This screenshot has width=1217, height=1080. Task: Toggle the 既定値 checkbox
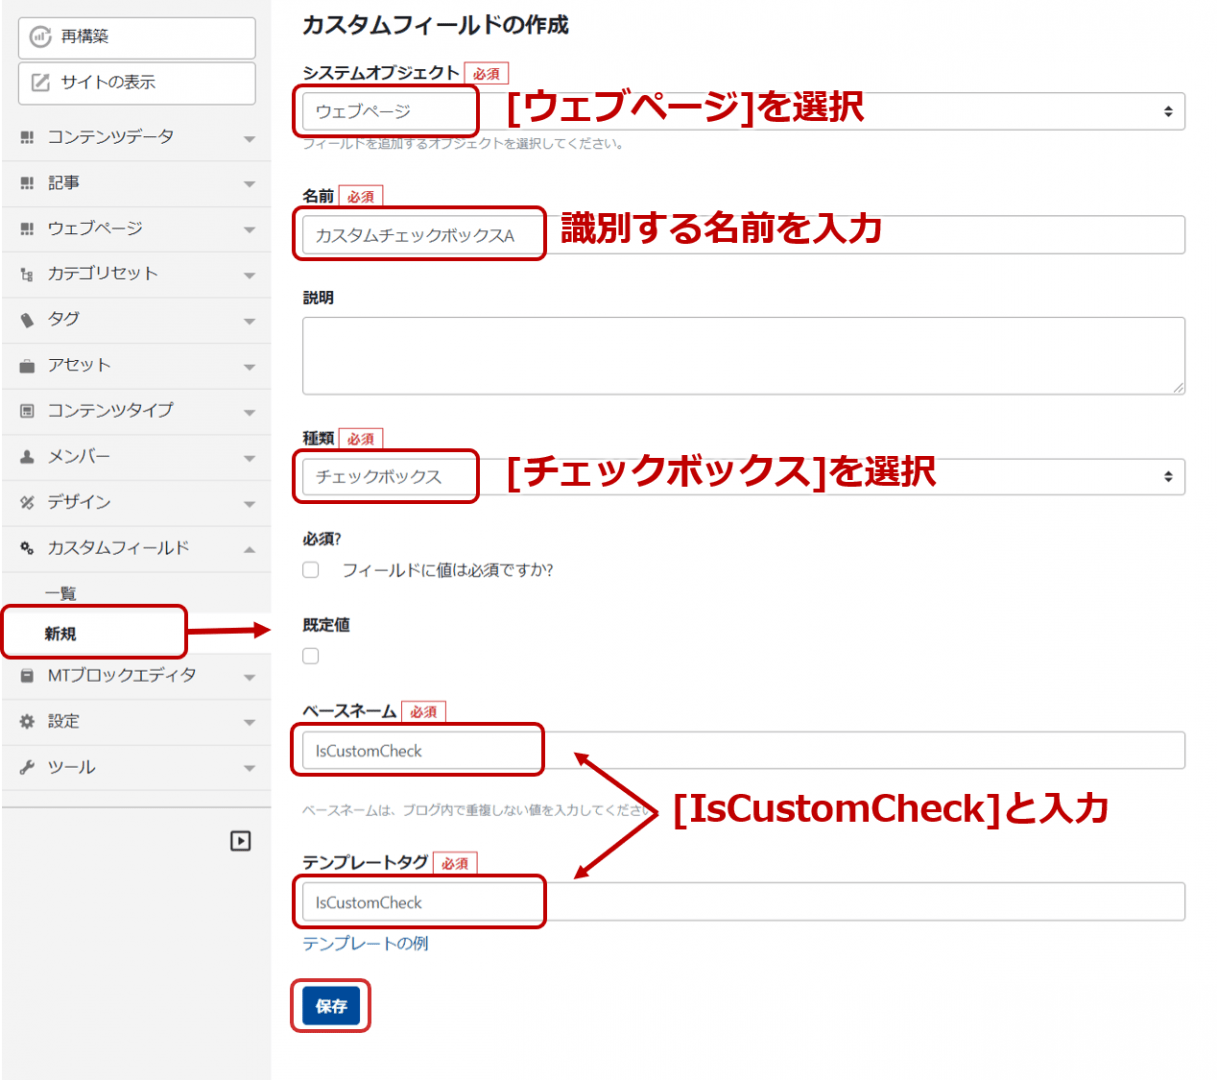(x=311, y=656)
